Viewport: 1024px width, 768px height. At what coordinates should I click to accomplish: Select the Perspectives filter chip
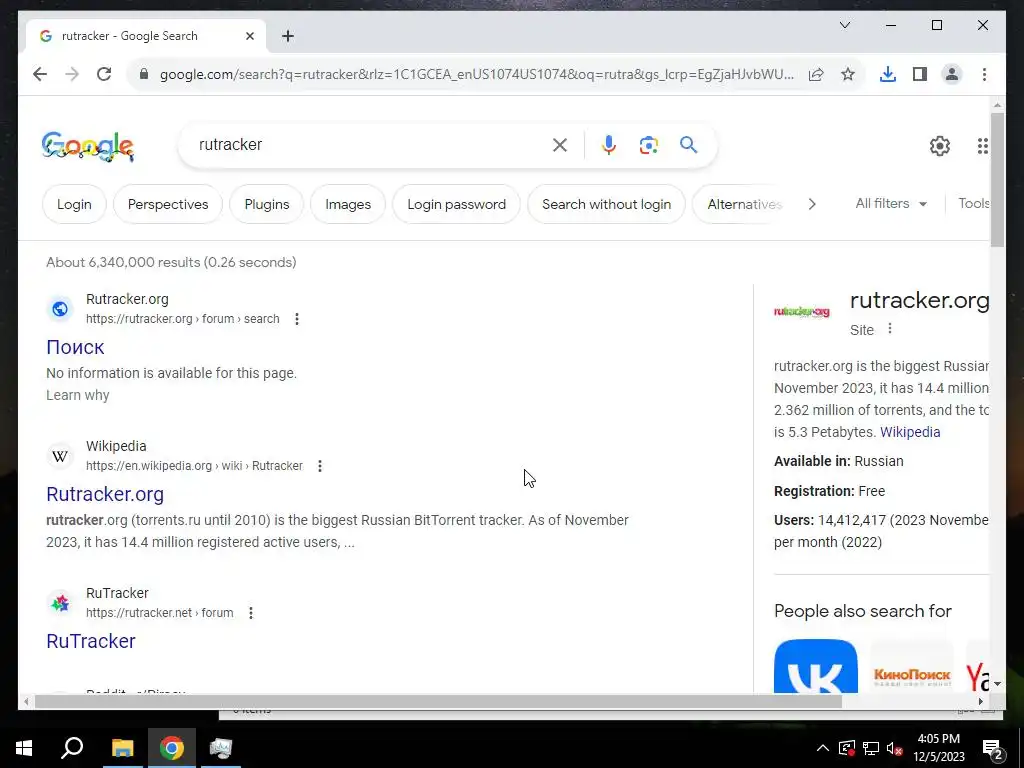click(x=168, y=204)
